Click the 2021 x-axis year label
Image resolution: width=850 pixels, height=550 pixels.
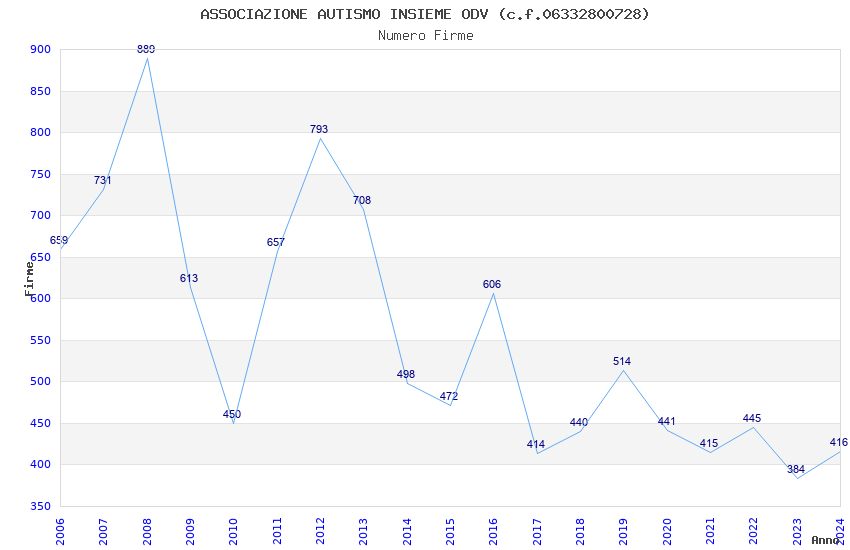coord(710,531)
